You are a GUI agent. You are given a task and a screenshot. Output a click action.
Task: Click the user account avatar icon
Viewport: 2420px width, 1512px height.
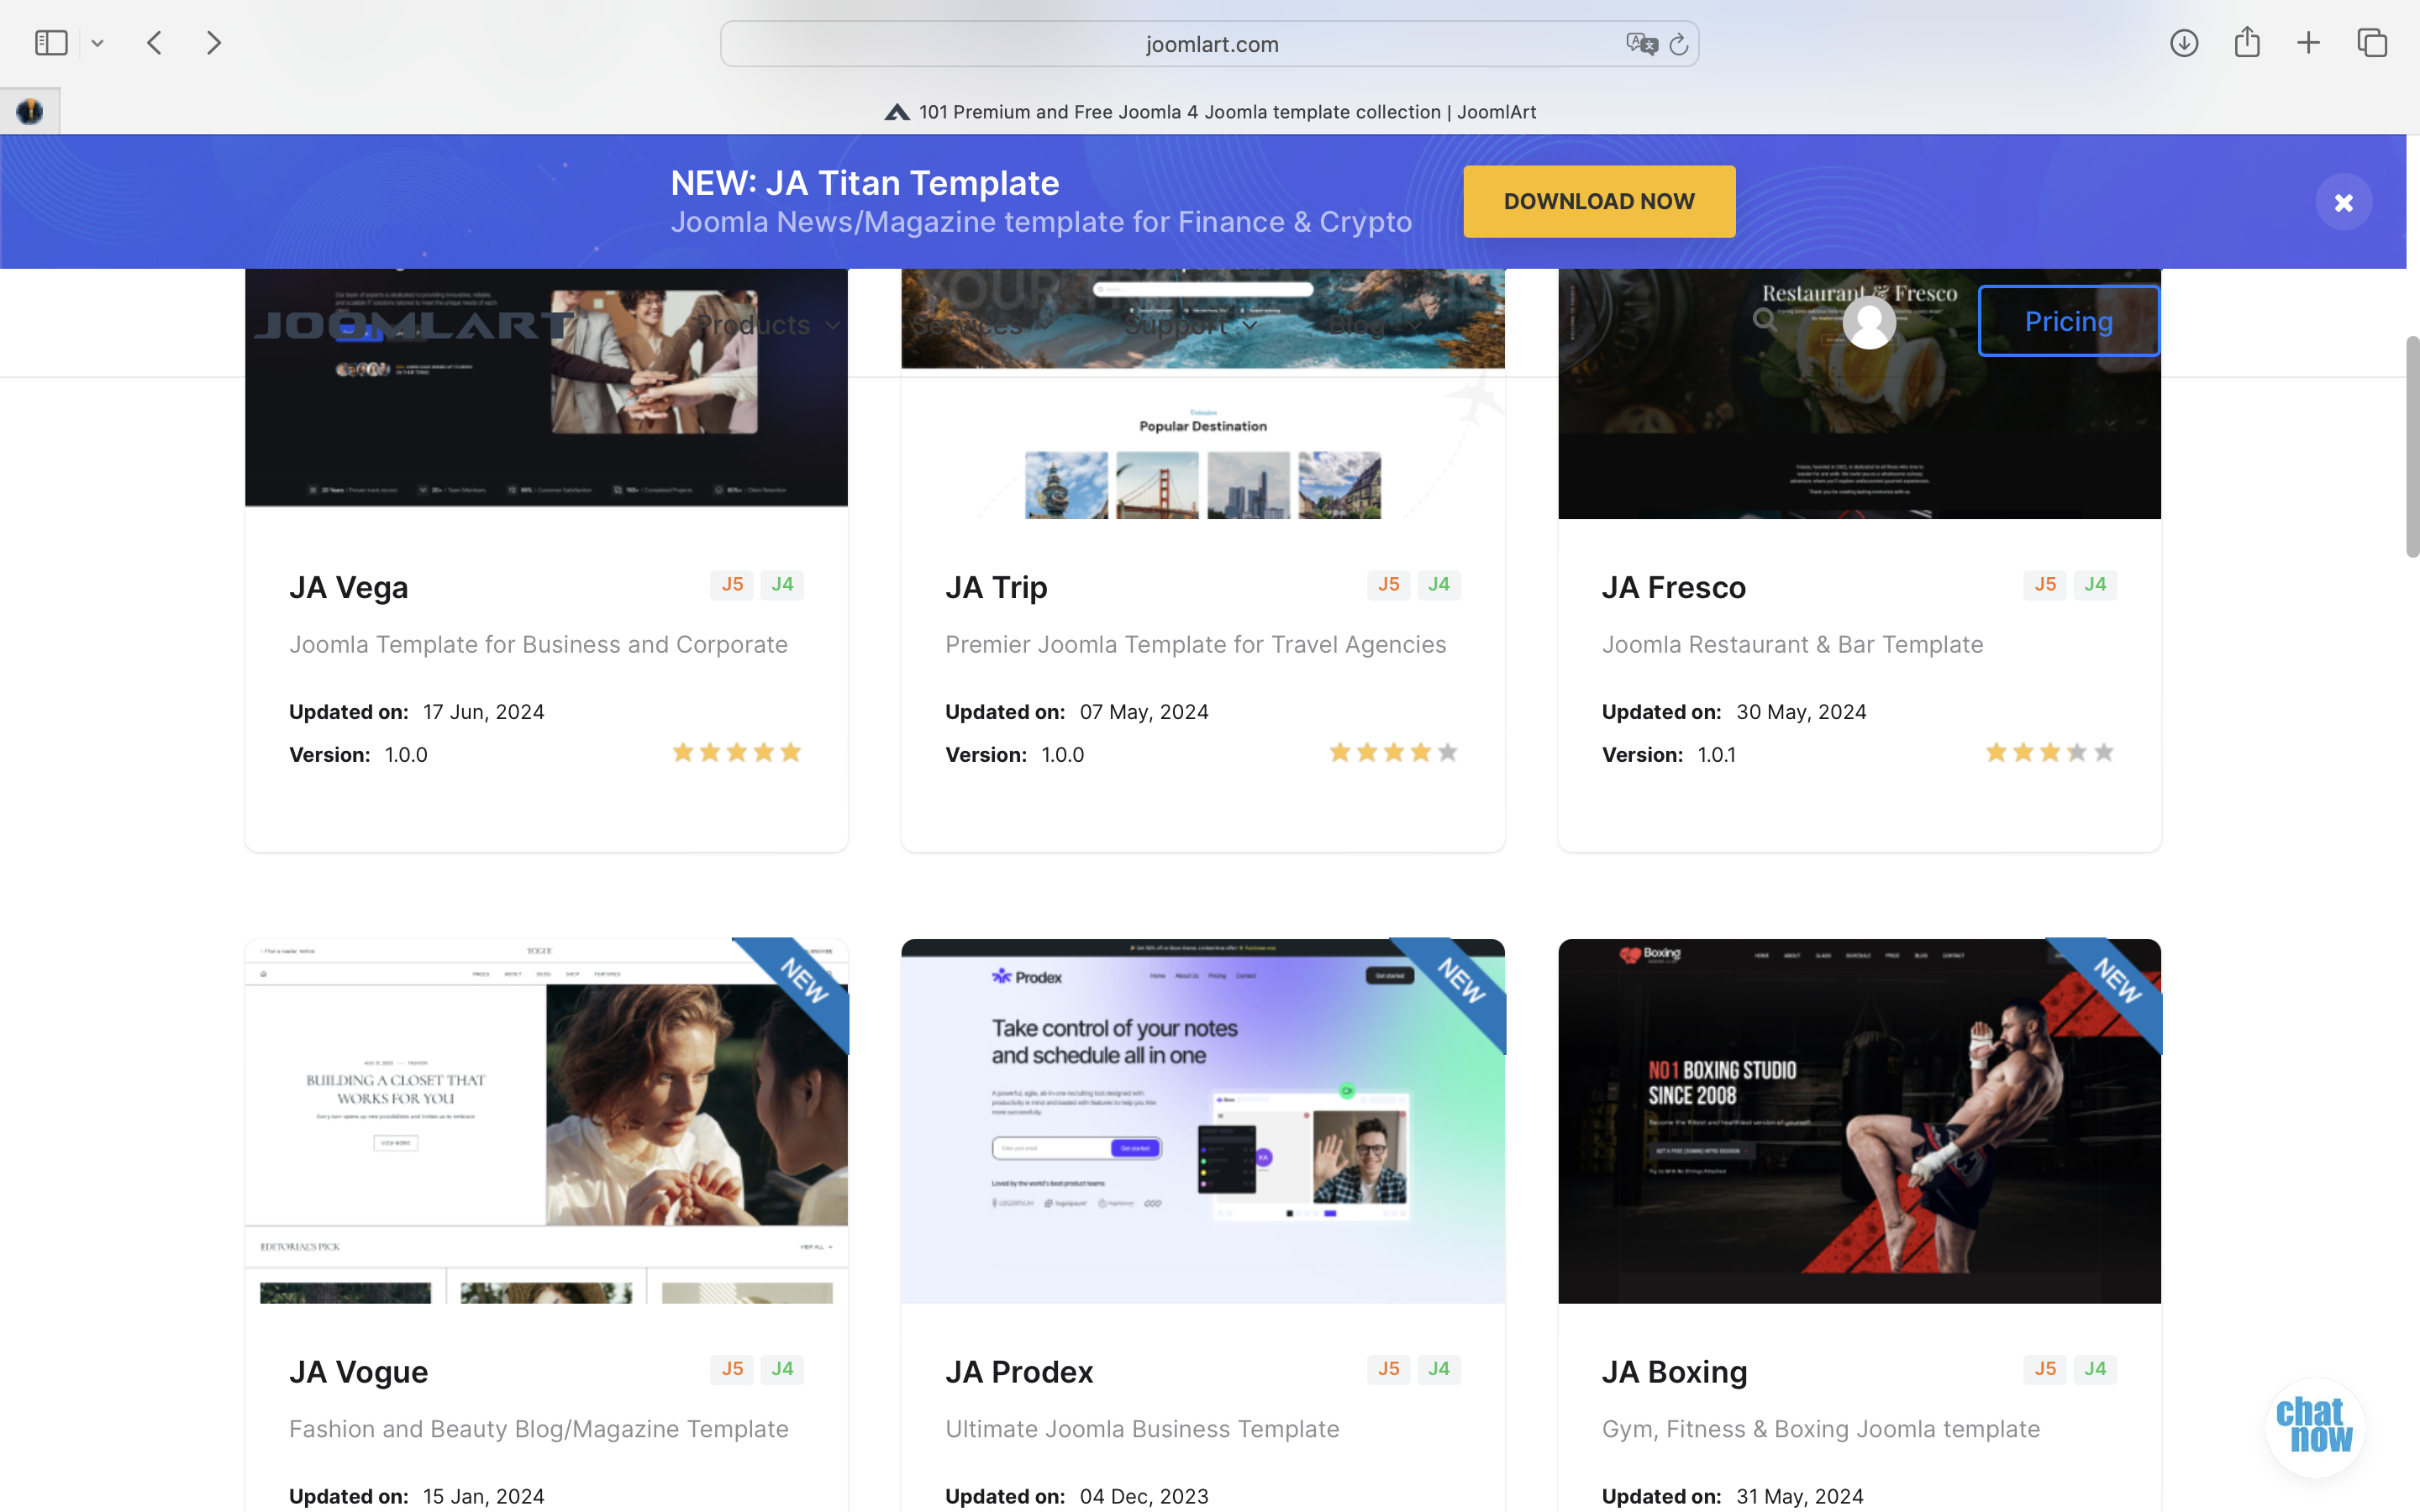(x=1868, y=323)
